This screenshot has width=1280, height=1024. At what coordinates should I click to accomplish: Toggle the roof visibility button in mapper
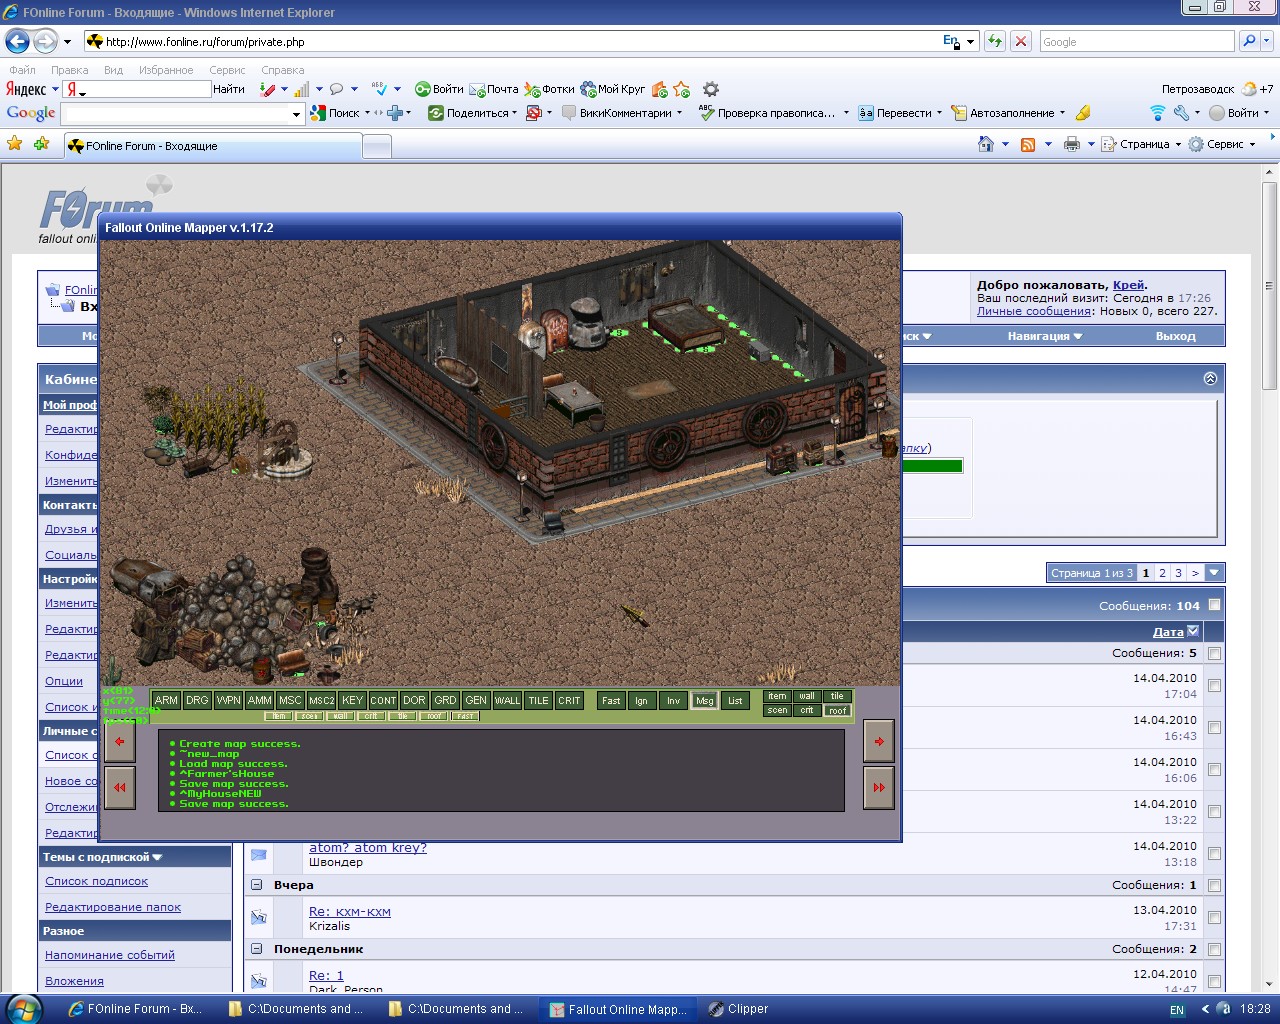837,710
